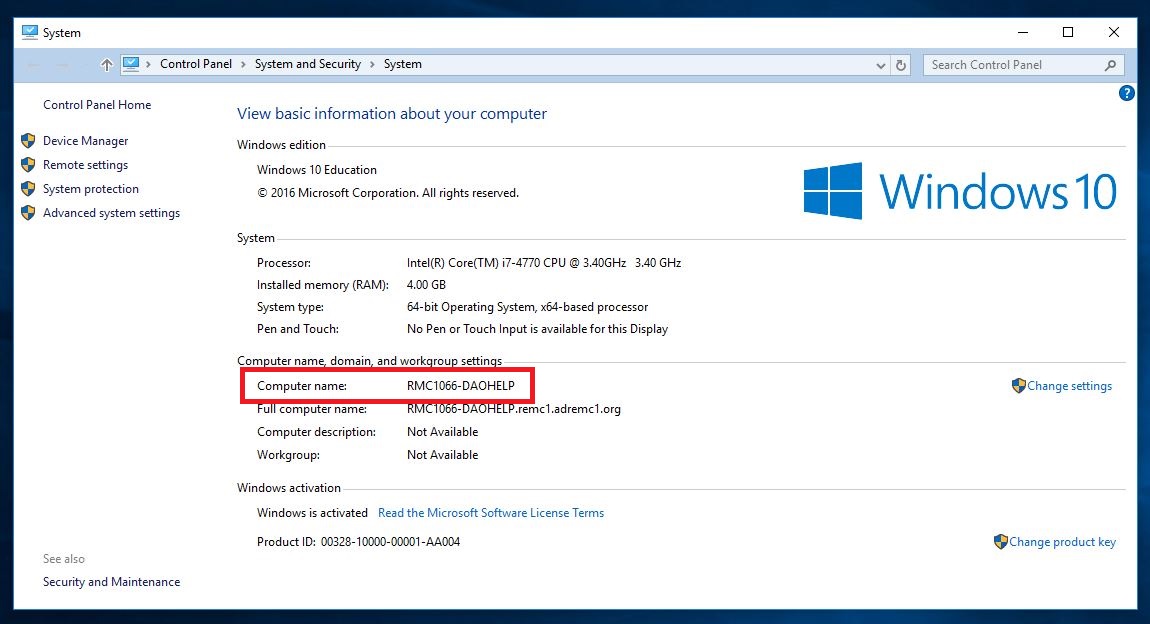
Task: Click the blue help question mark icon
Action: coord(1127,93)
